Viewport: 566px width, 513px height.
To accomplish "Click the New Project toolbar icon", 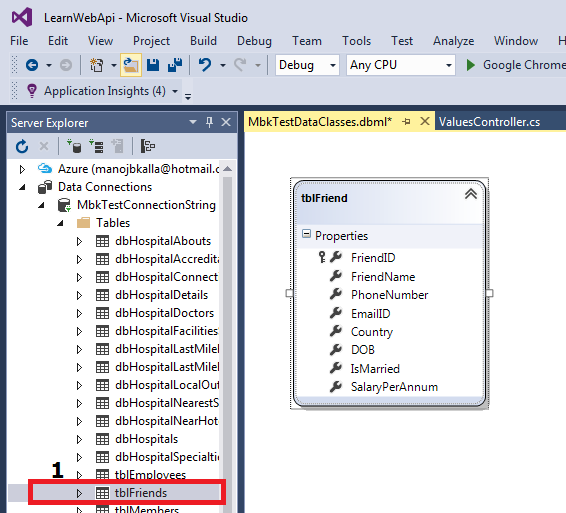I will [x=96, y=65].
